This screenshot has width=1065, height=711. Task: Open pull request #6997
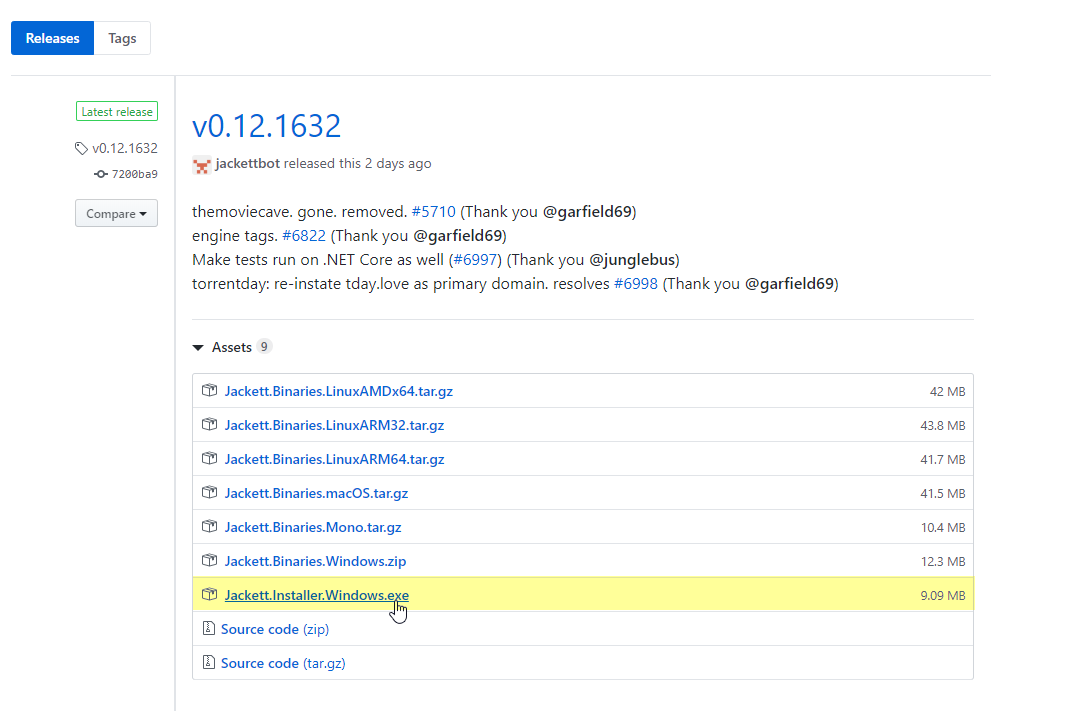coord(475,259)
